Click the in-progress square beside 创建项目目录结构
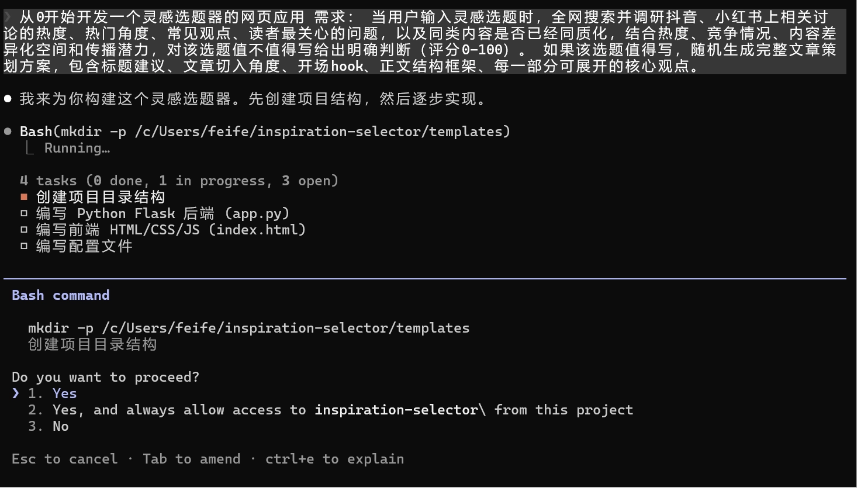The width and height of the screenshot is (857, 488). [24, 197]
